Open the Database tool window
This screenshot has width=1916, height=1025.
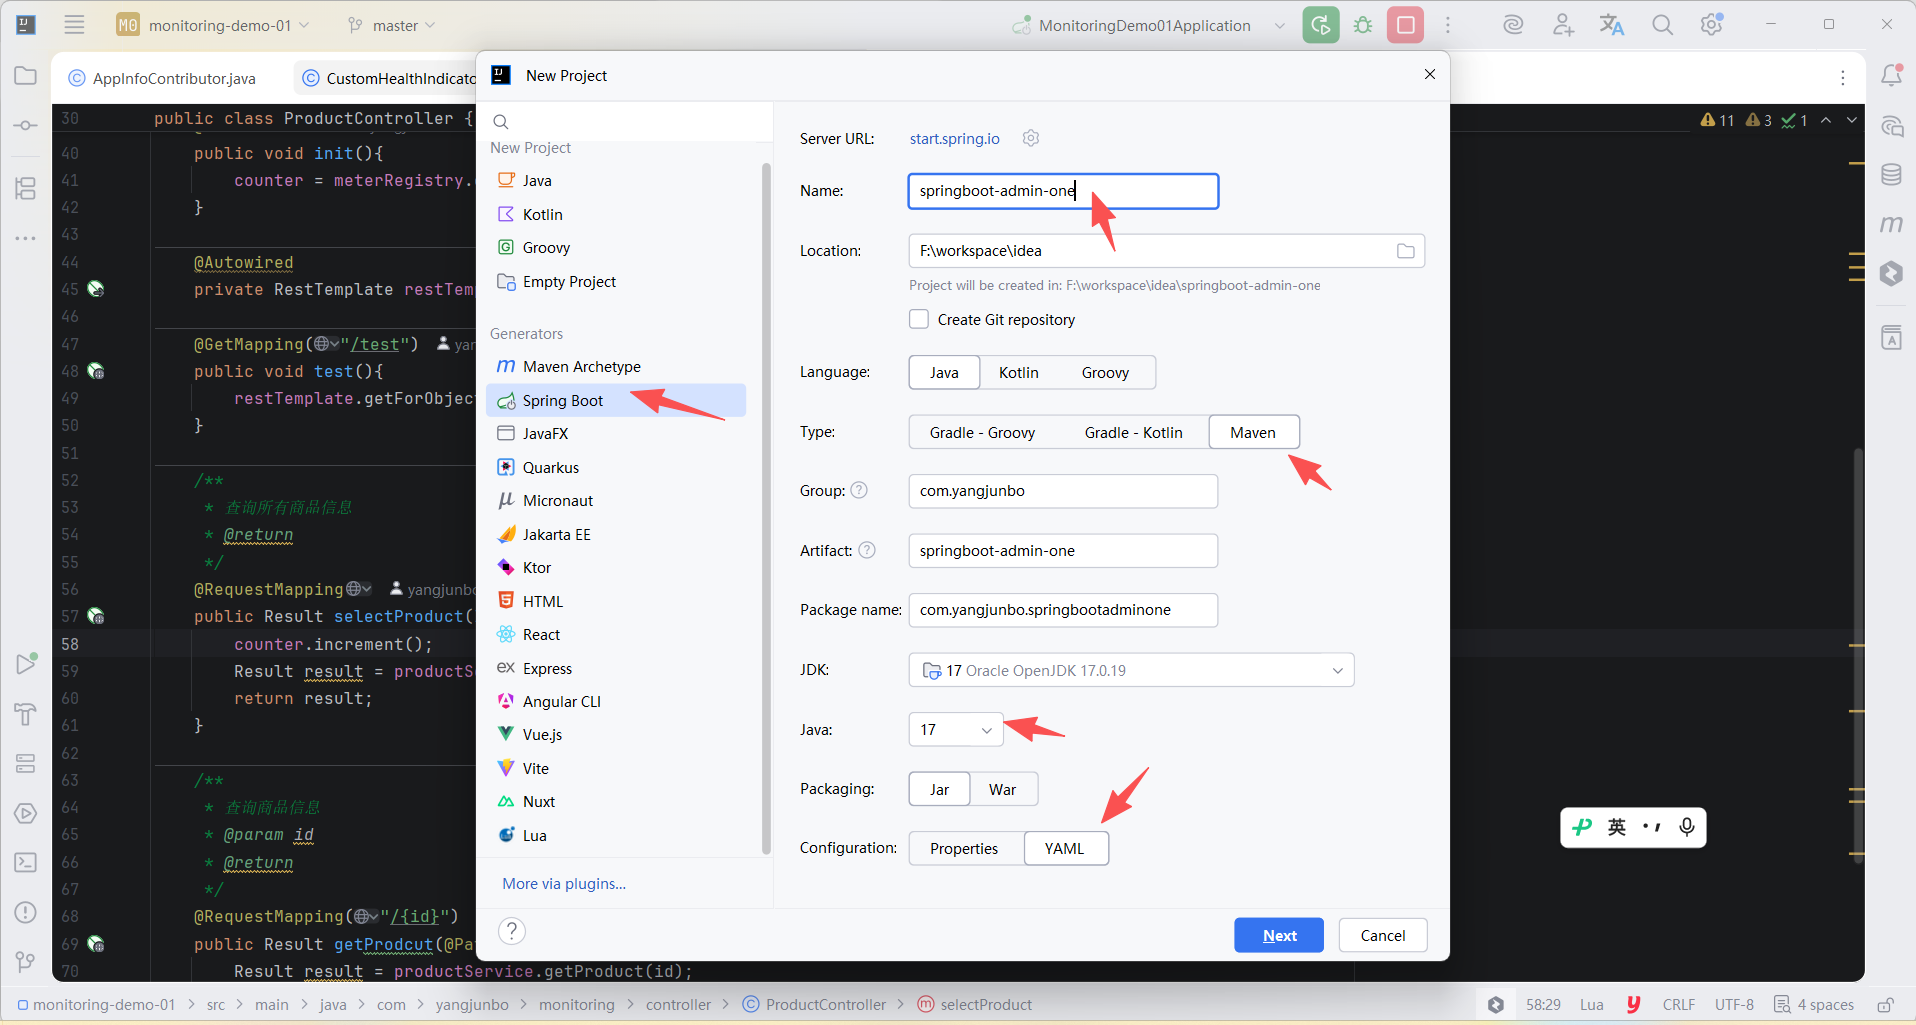pyautogui.click(x=1891, y=175)
